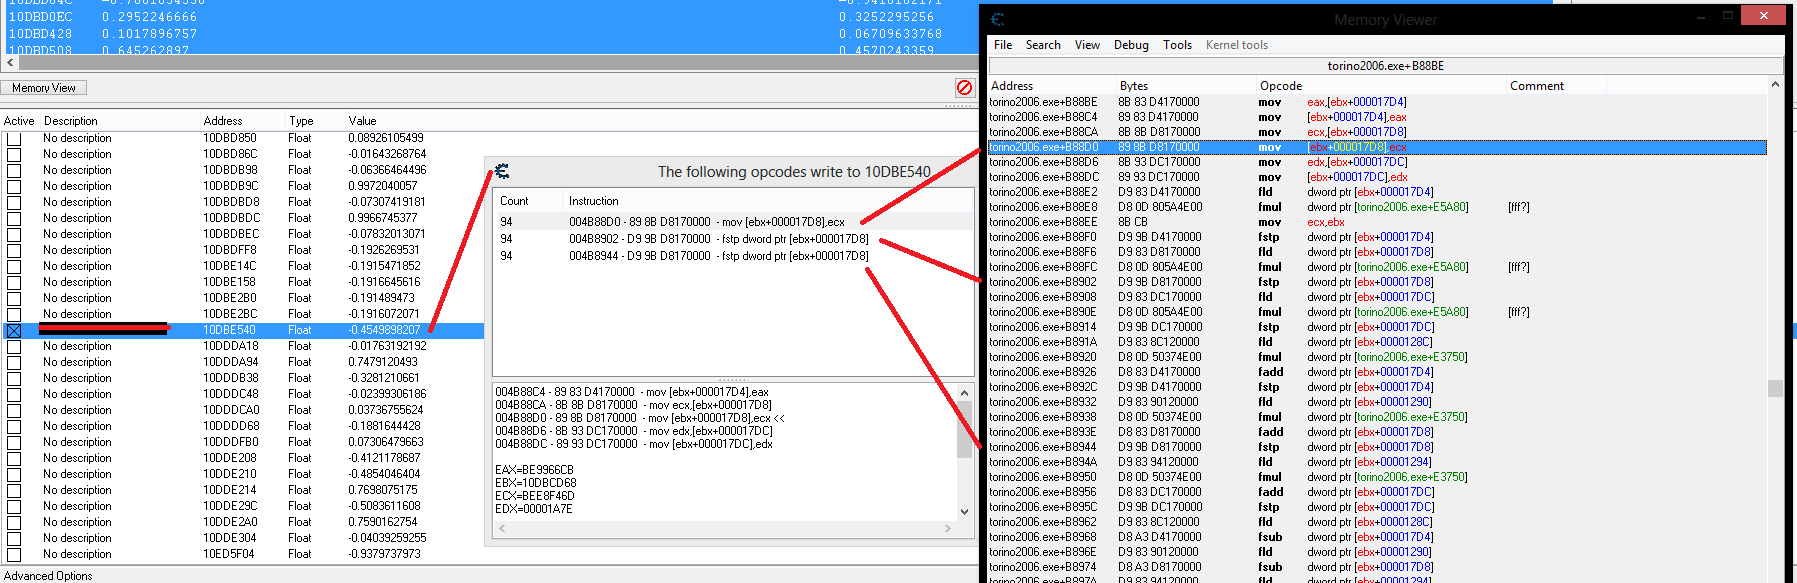The height and width of the screenshot is (583, 1797).
Task: Click the Opcode column header in disassembler
Action: pyautogui.click(x=1281, y=86)
